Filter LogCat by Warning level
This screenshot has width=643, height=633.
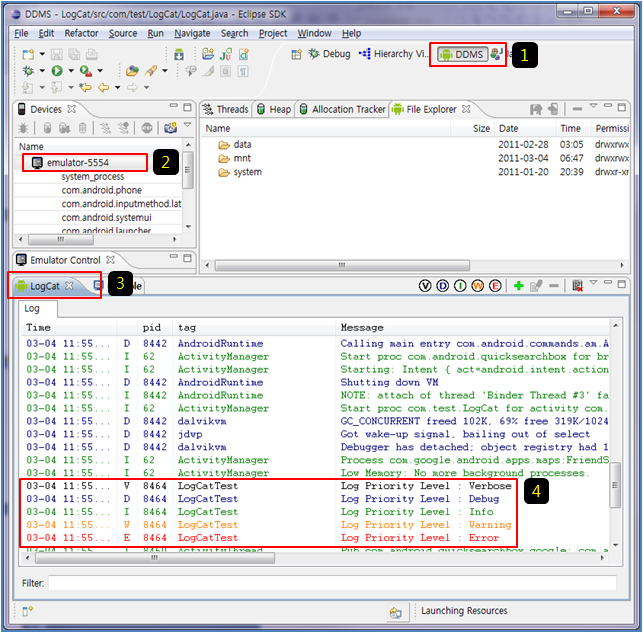pos(477,286)
